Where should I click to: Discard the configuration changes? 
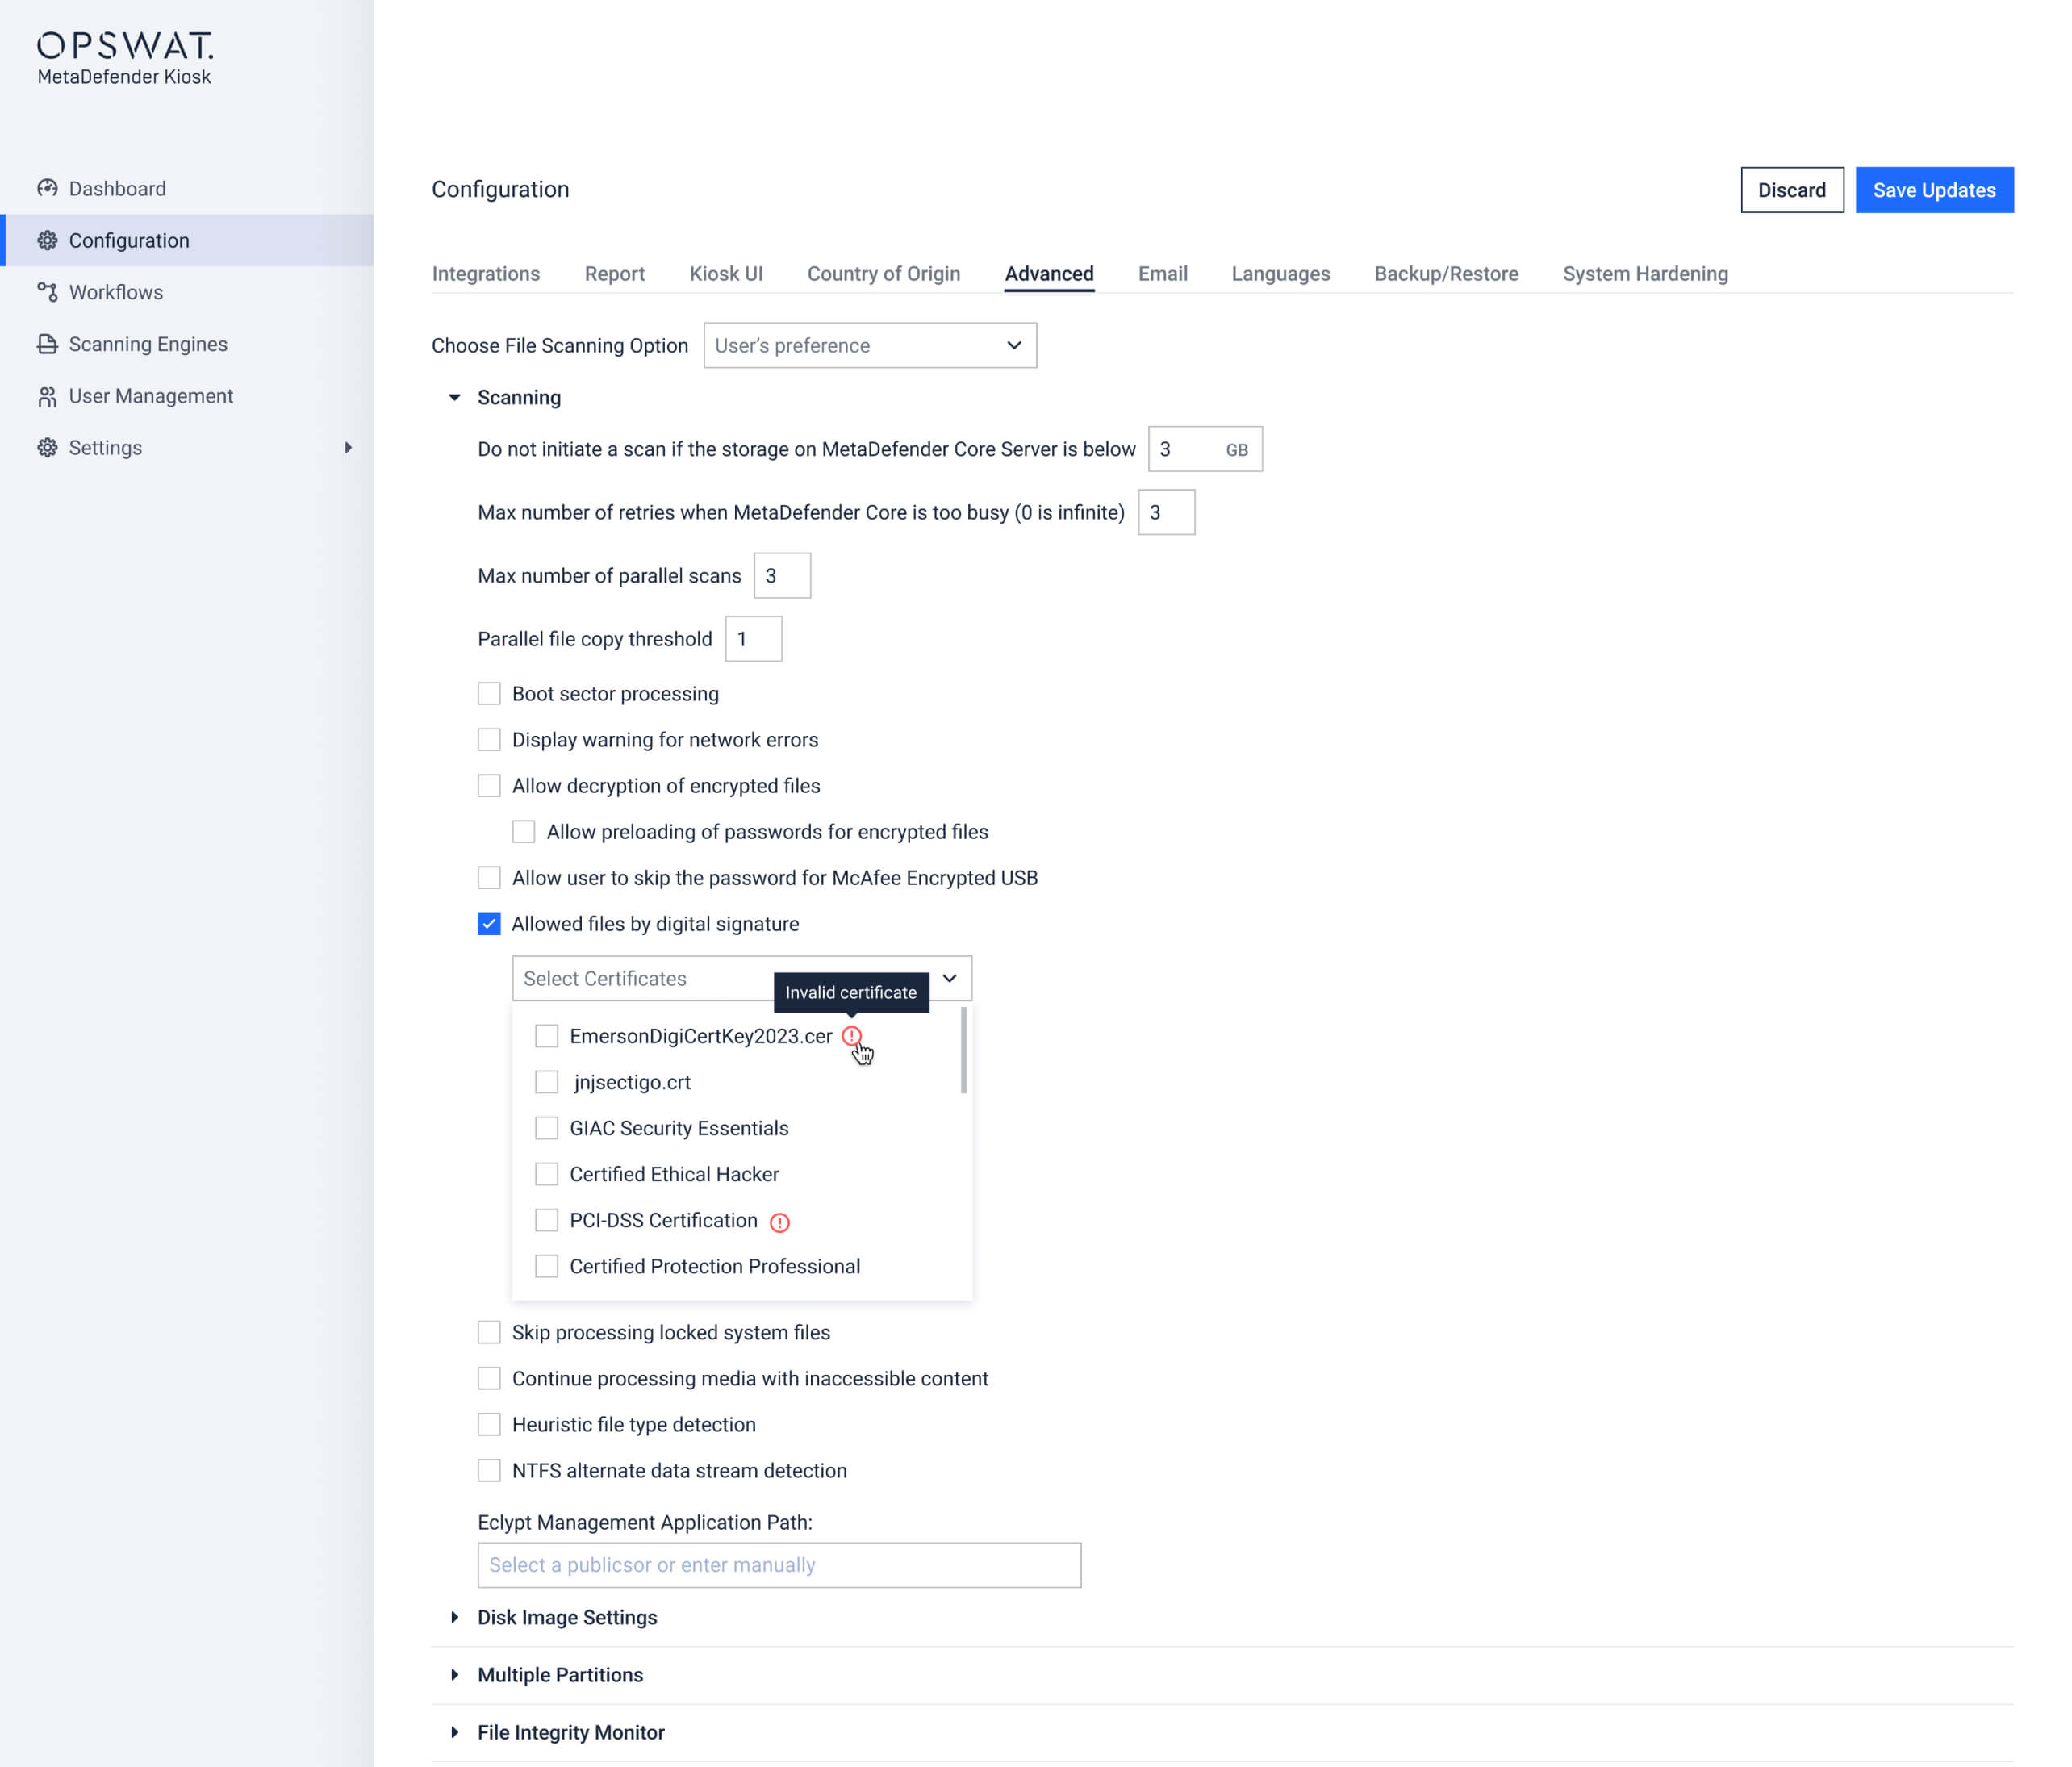1792,190
